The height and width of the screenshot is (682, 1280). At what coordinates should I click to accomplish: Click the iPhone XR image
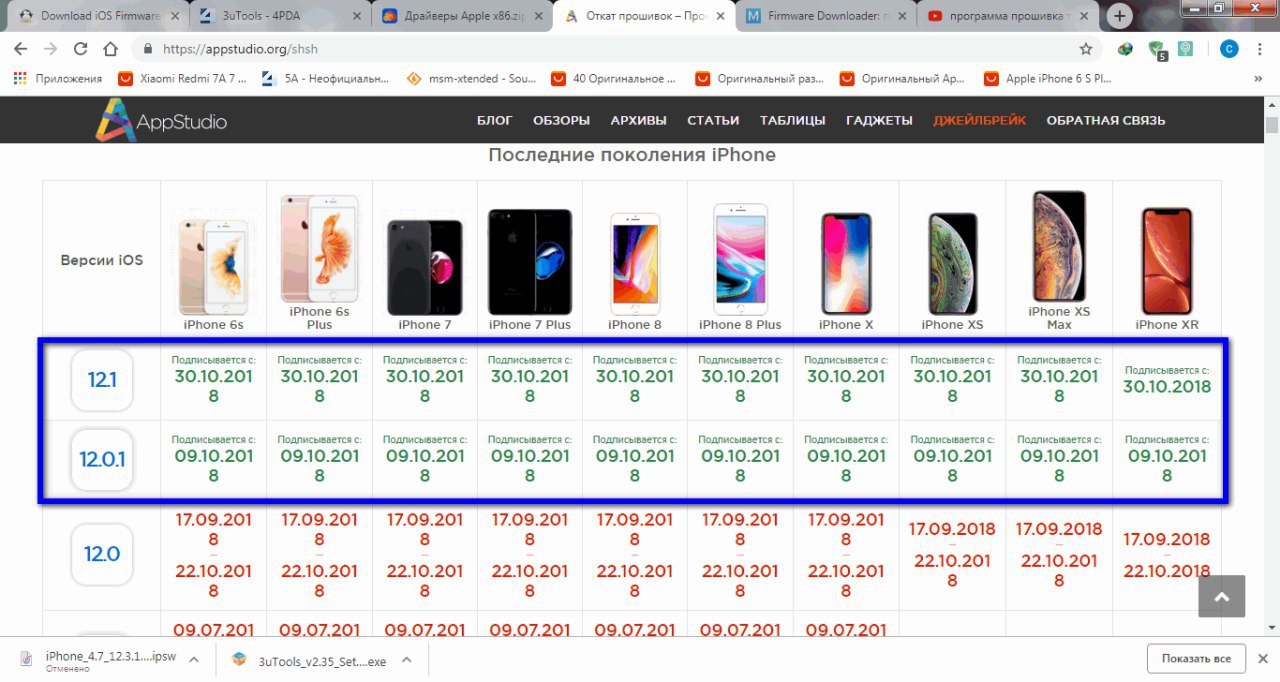[1167, 261]
